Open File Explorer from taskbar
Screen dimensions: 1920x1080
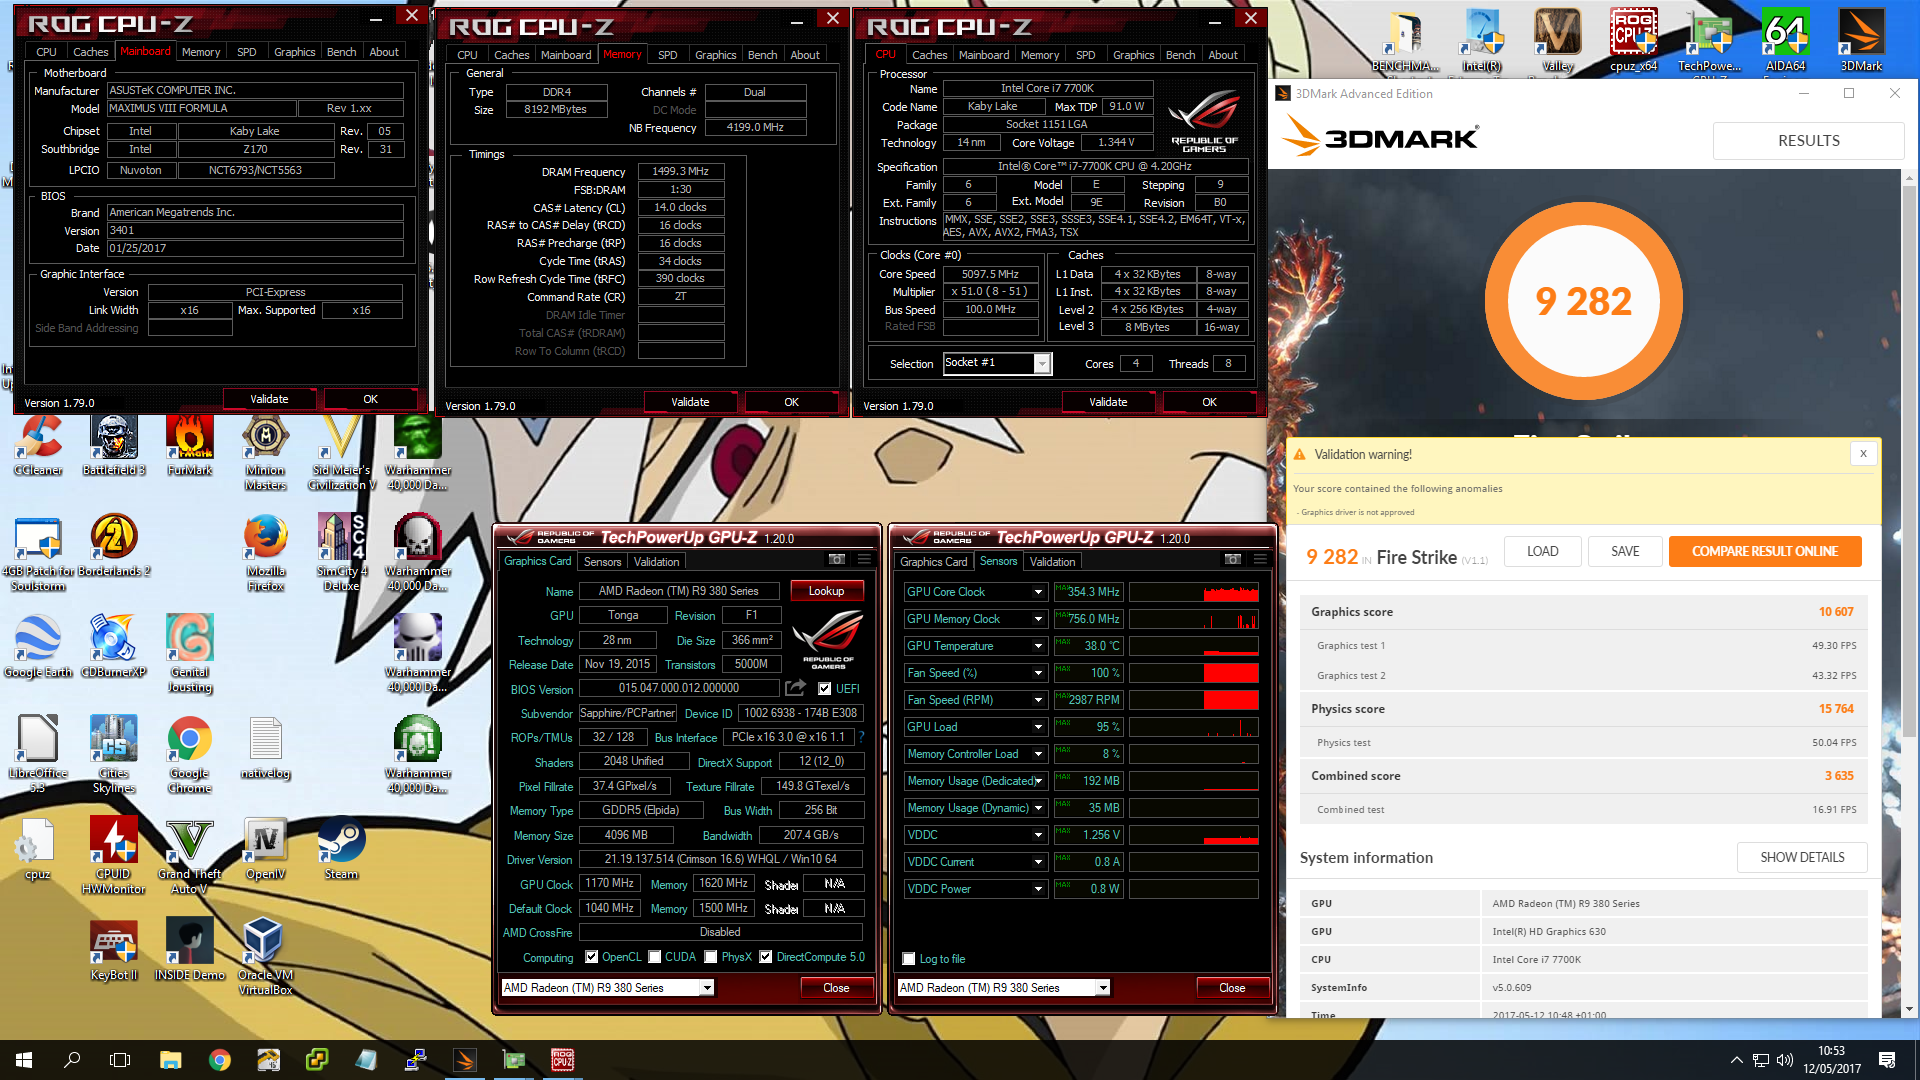pyautogui.click(x=170, y=1060)
